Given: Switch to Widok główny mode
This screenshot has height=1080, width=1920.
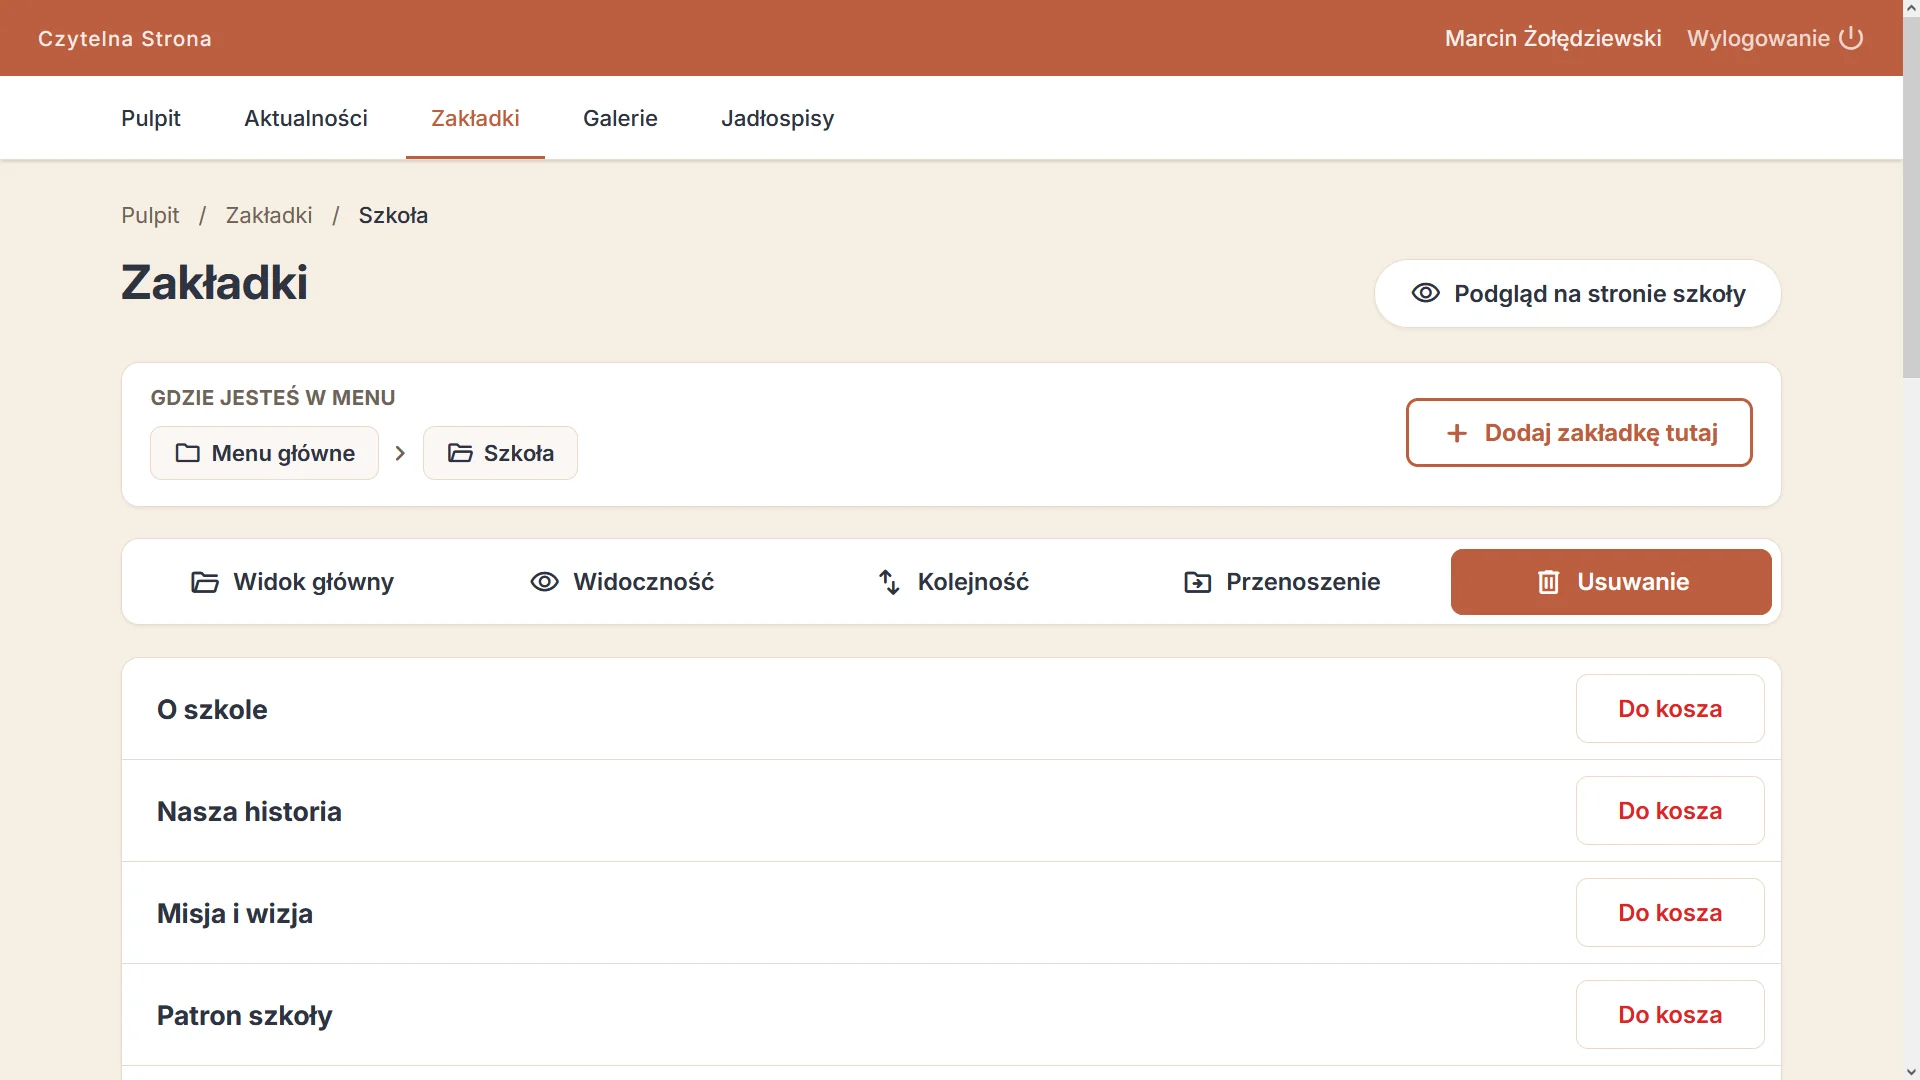Looking at the screenshot, I should click(292, 582).
